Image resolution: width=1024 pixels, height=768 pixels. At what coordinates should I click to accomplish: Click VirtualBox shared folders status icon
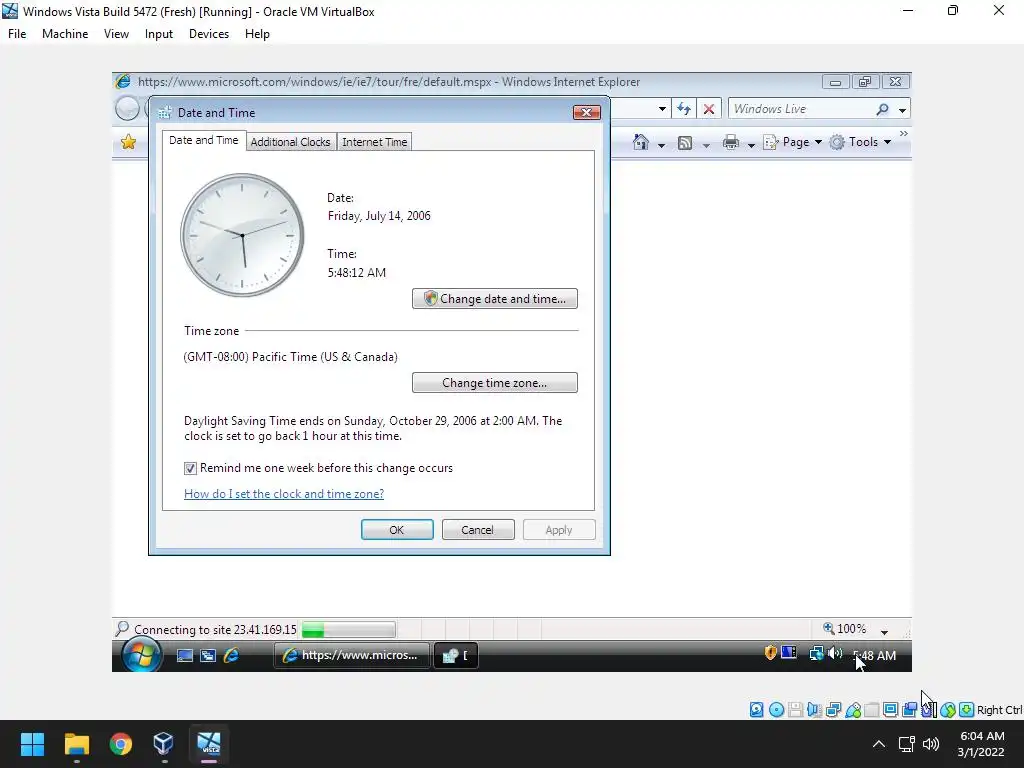(872, 710)
